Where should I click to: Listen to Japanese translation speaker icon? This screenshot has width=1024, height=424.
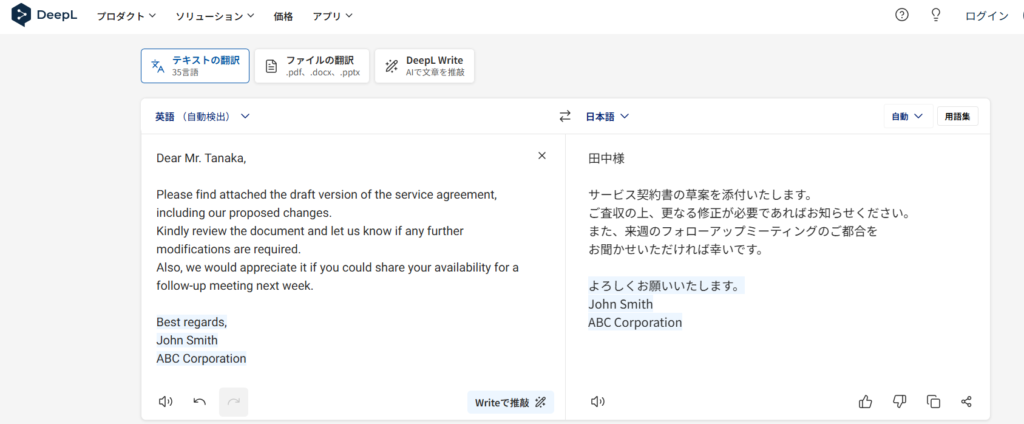click(x=598, y=402)
